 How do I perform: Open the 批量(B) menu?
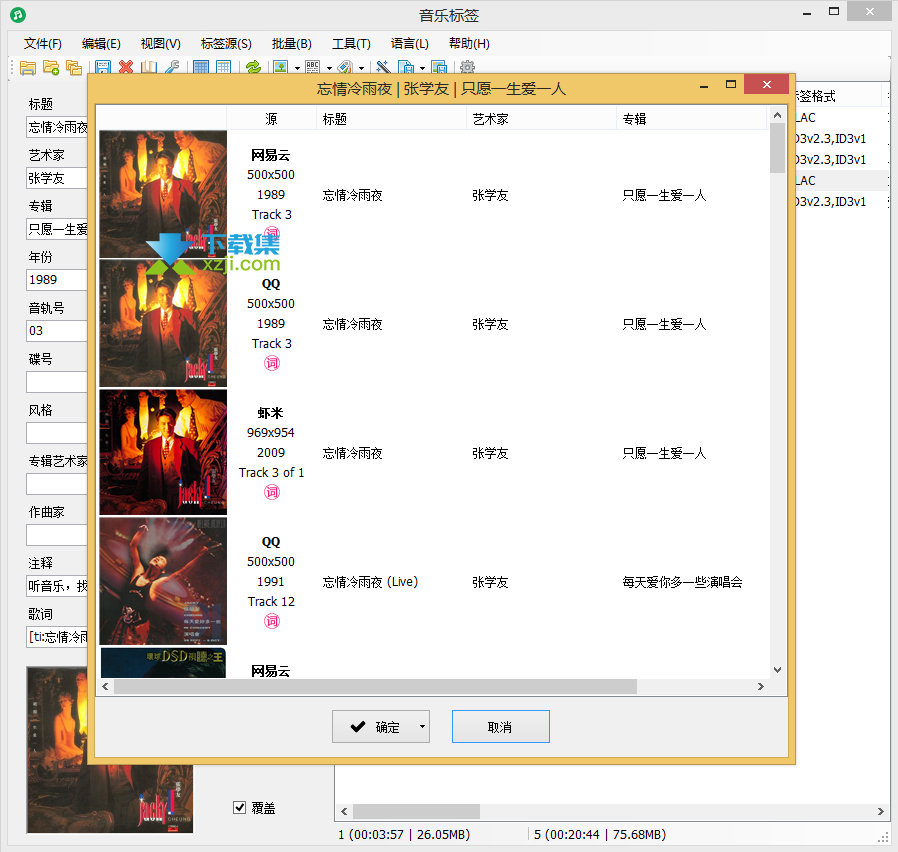[x=292, y=44]
